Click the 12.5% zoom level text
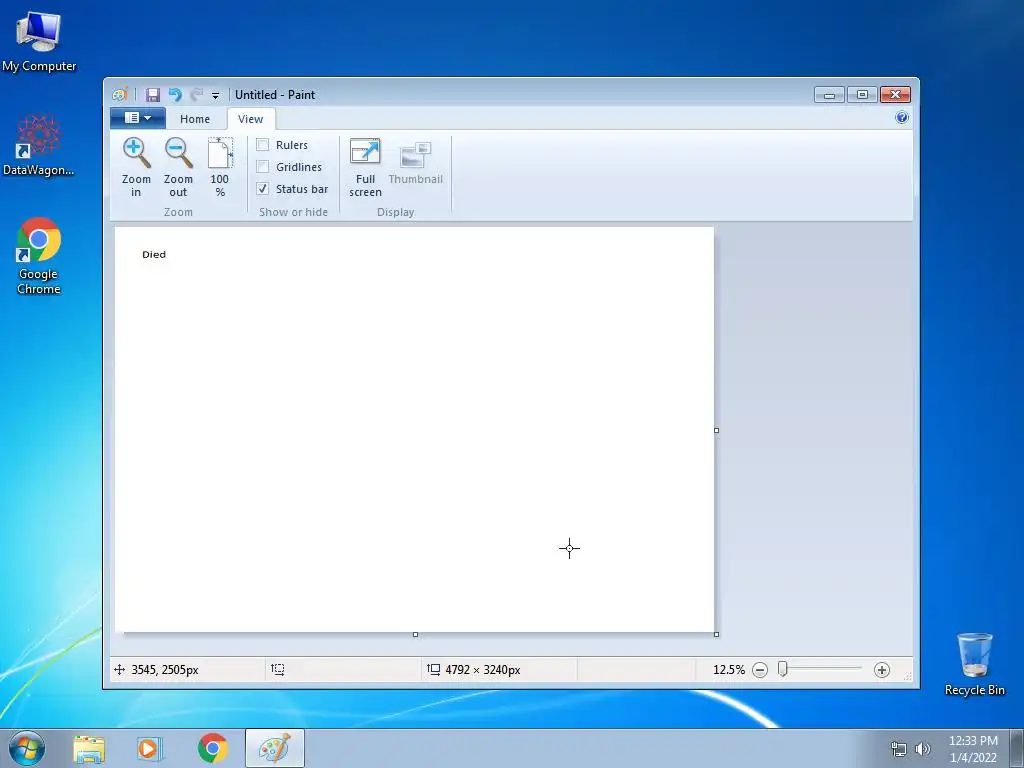 [729, 670]
